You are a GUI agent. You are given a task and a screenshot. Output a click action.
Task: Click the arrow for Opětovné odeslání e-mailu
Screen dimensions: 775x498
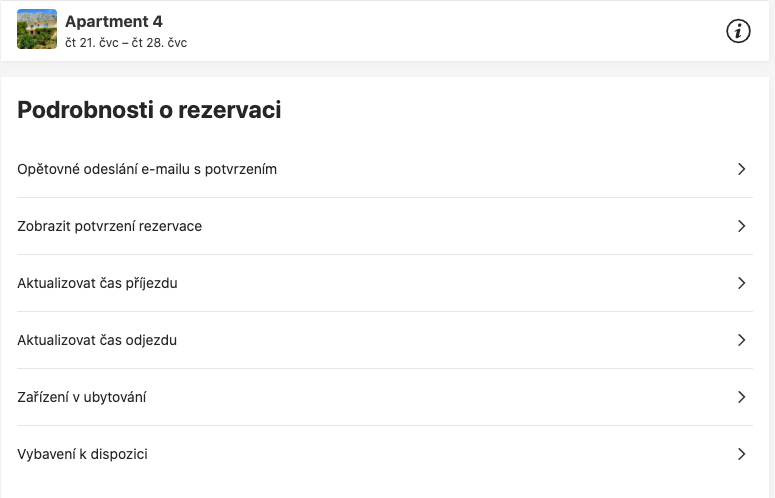pyautogui.click(x=741, y=169)
